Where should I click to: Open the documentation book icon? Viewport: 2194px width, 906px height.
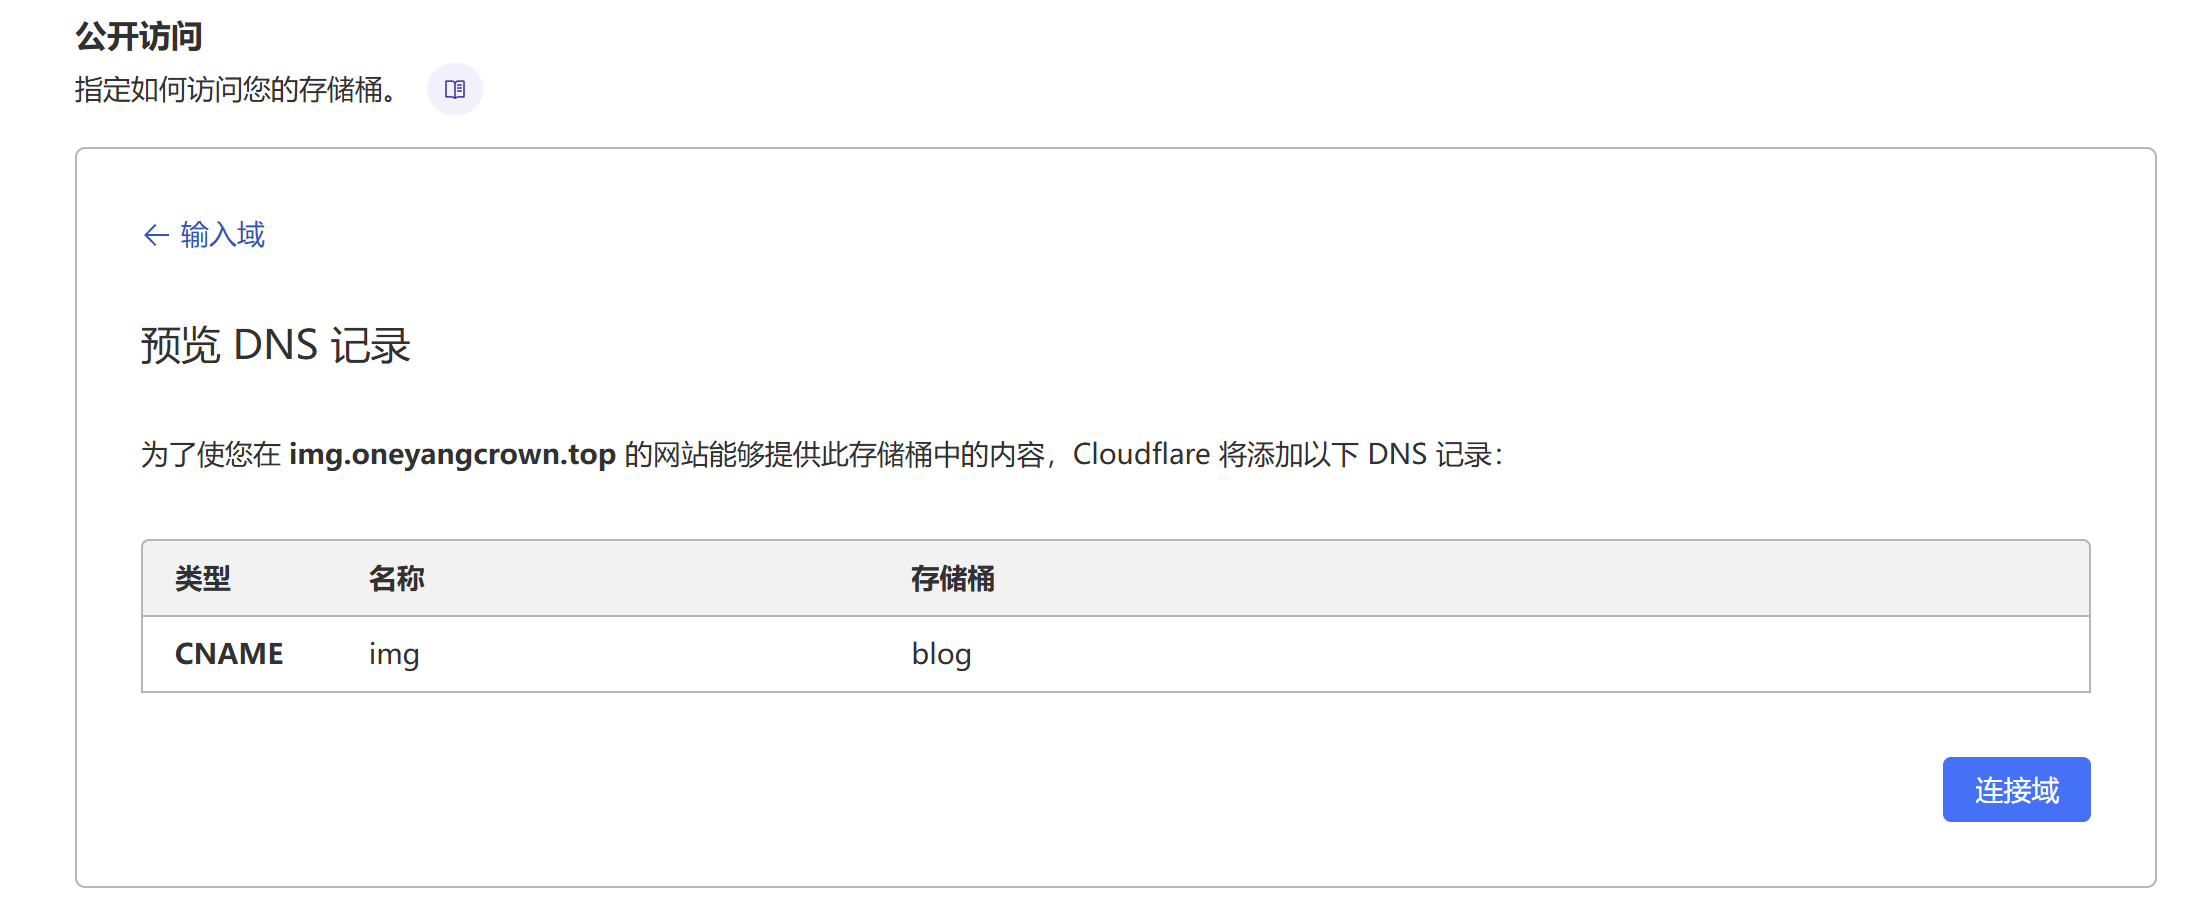coord(455,90)
